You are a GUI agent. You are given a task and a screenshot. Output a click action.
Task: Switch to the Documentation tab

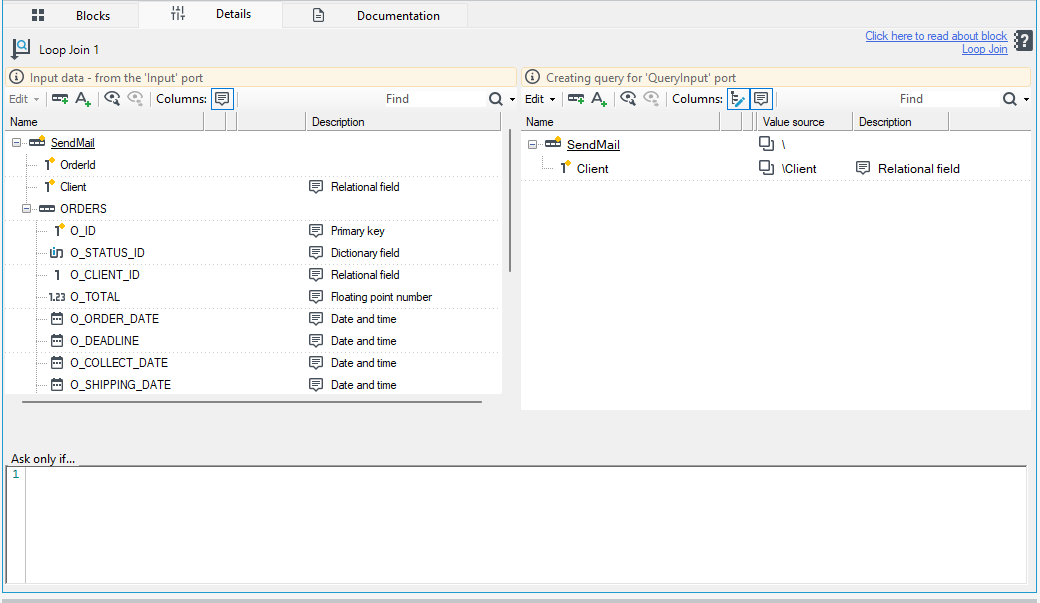[x=375, y=15]
